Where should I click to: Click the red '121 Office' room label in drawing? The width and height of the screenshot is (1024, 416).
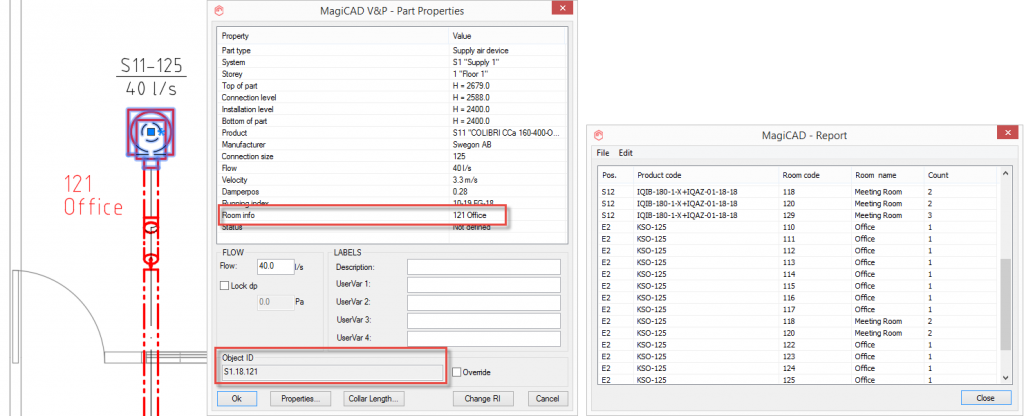pyautogui.click(x=93, y=196)
